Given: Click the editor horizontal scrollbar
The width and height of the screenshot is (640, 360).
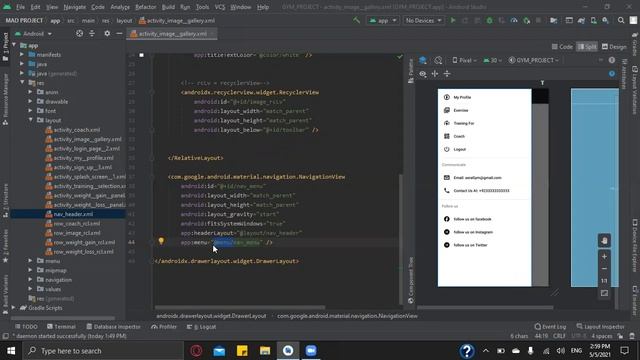Looking at the screenshot, I should tap(240, 307).
